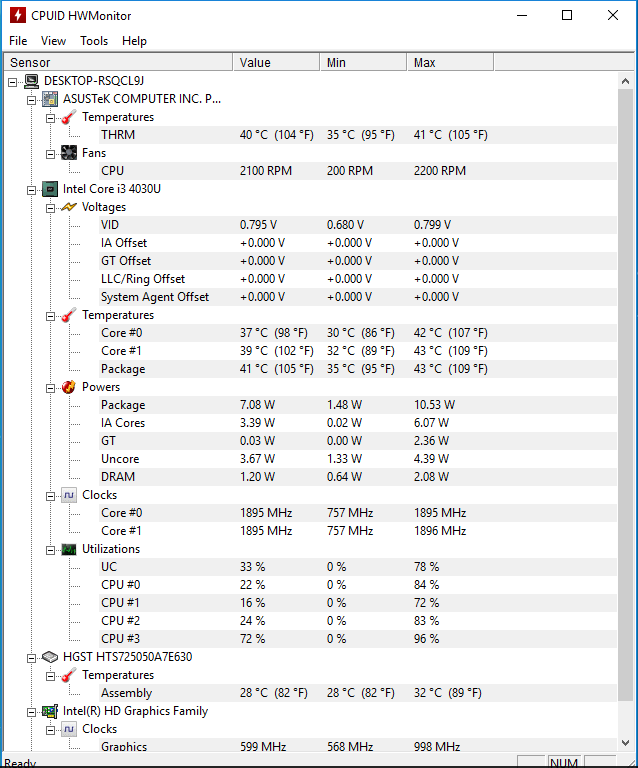Open the File menu
Image resolution: width=638 pixels, height=768 pixels.
coord(18,41)
